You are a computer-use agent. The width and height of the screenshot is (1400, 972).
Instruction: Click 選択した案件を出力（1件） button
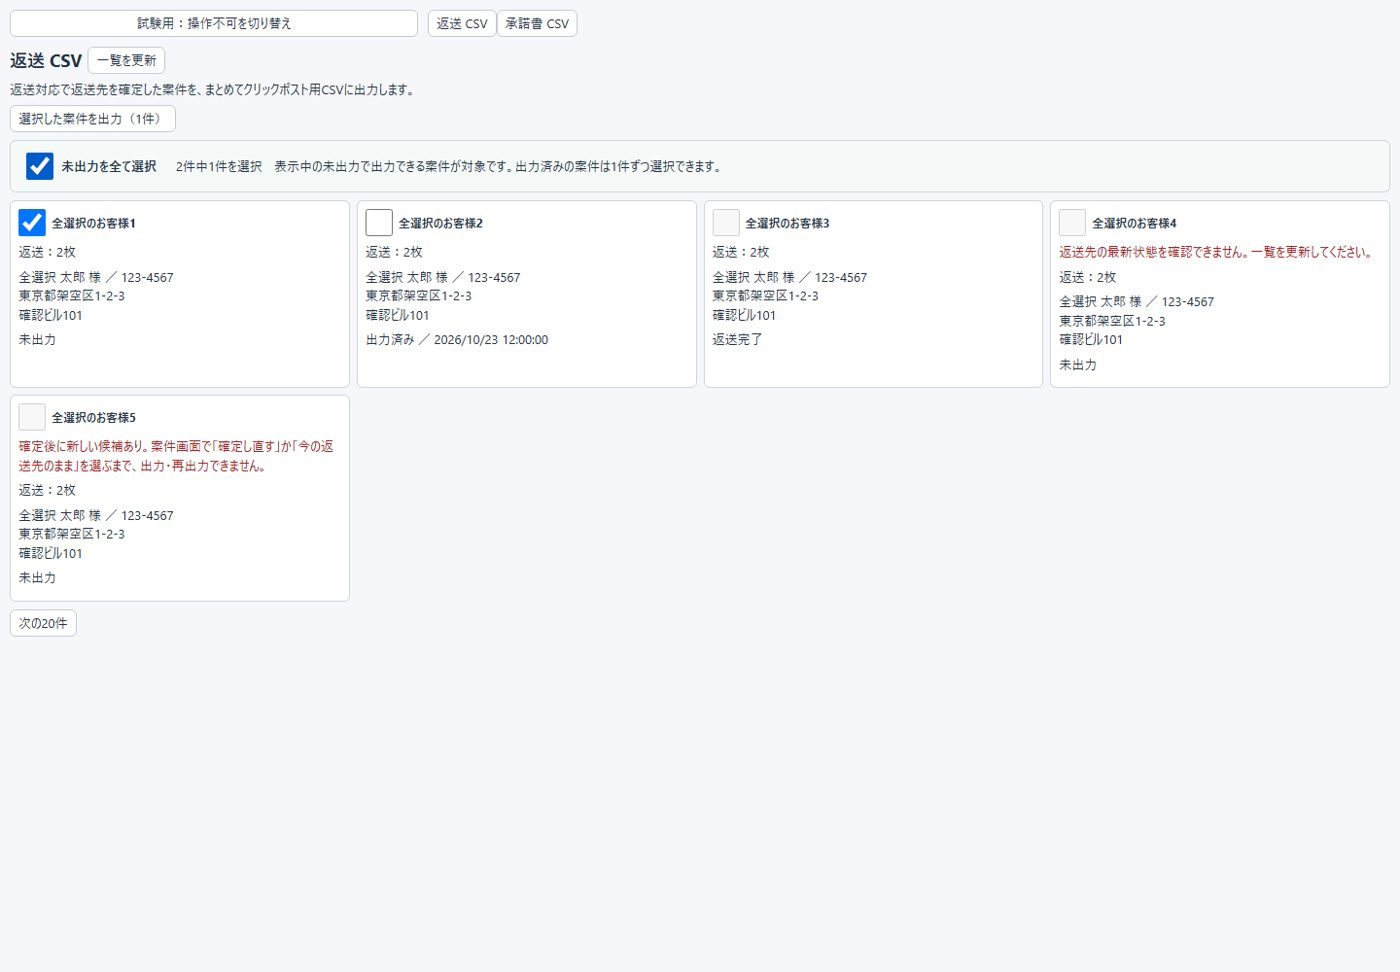pos(93,119)
